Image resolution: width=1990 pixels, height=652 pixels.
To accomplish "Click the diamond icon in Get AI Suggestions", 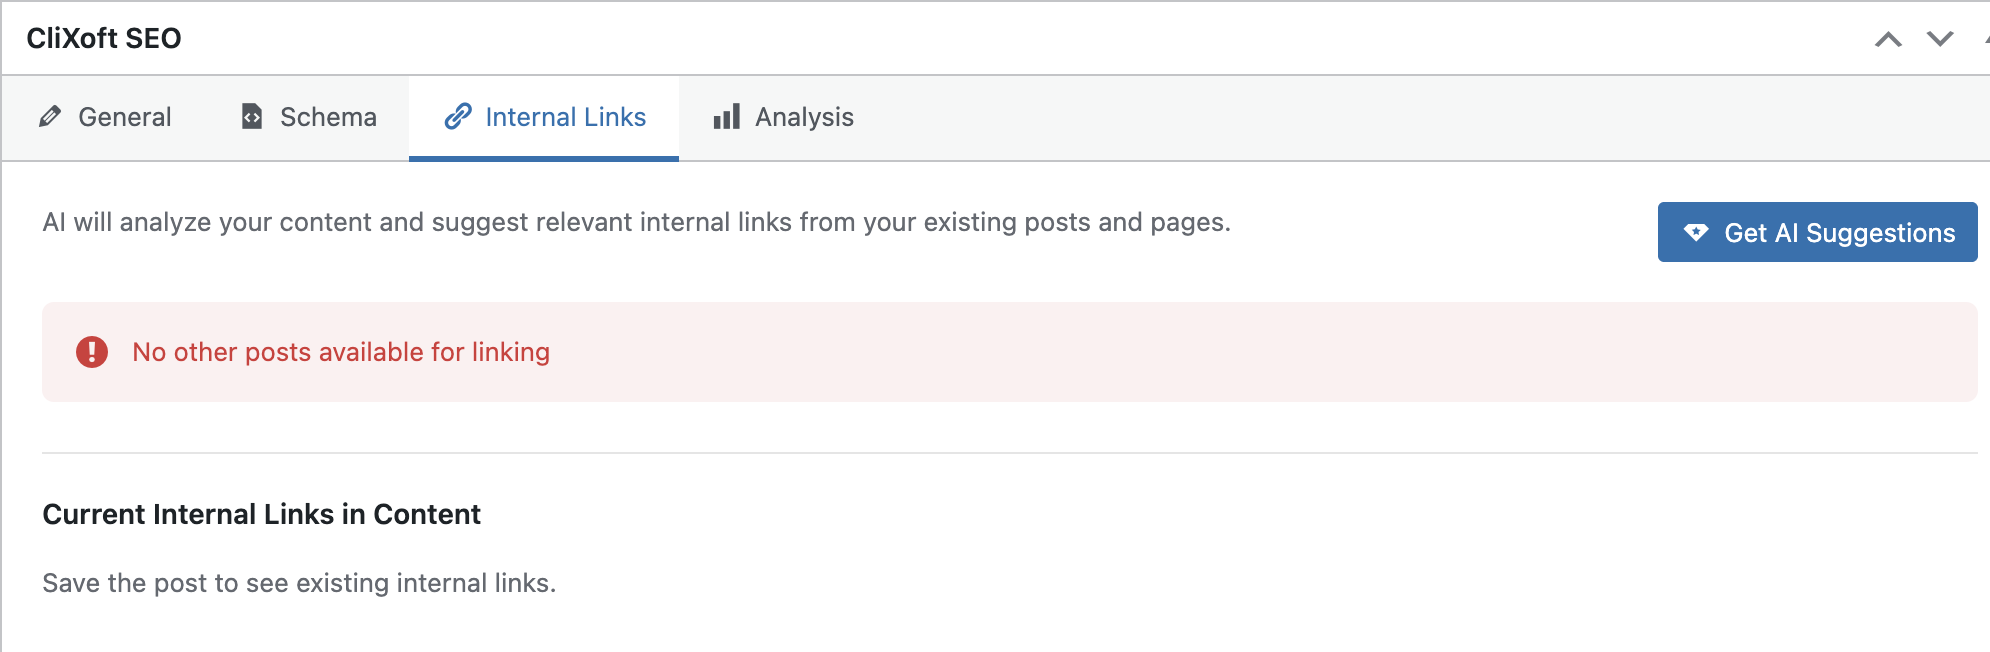I will [1696, 232].
